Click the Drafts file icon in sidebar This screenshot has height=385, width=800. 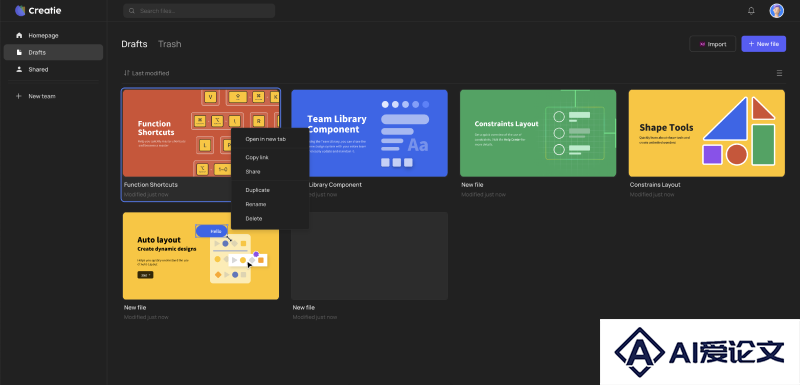(19, 53)
